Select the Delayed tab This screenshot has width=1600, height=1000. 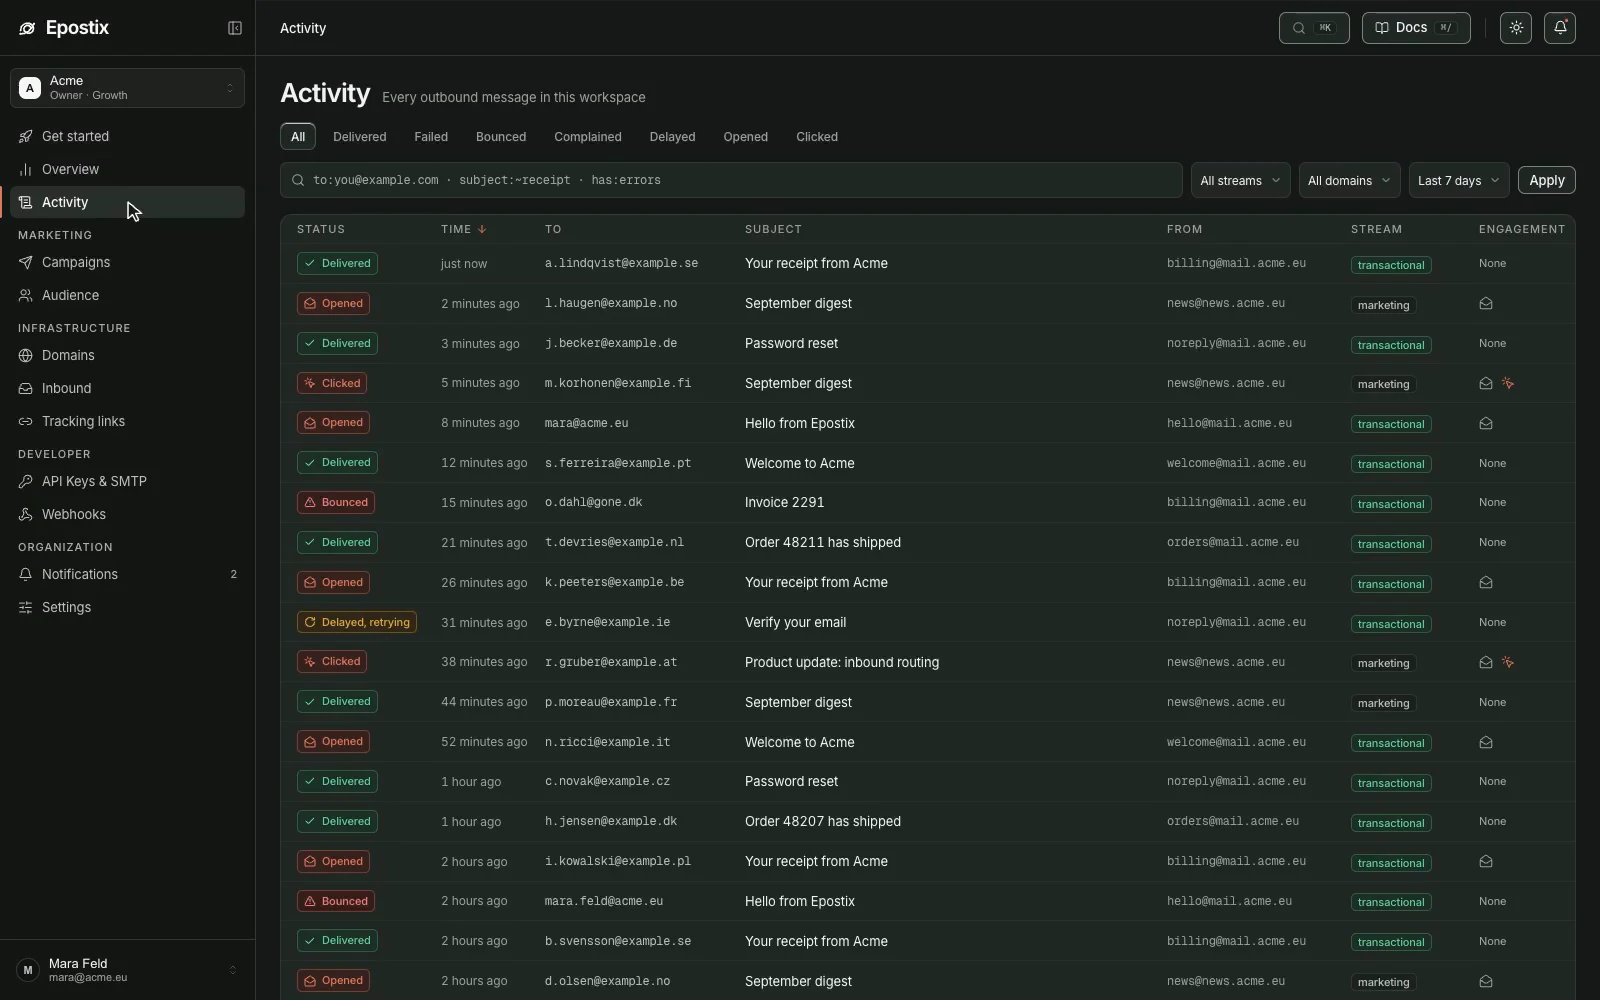(672, 137)
